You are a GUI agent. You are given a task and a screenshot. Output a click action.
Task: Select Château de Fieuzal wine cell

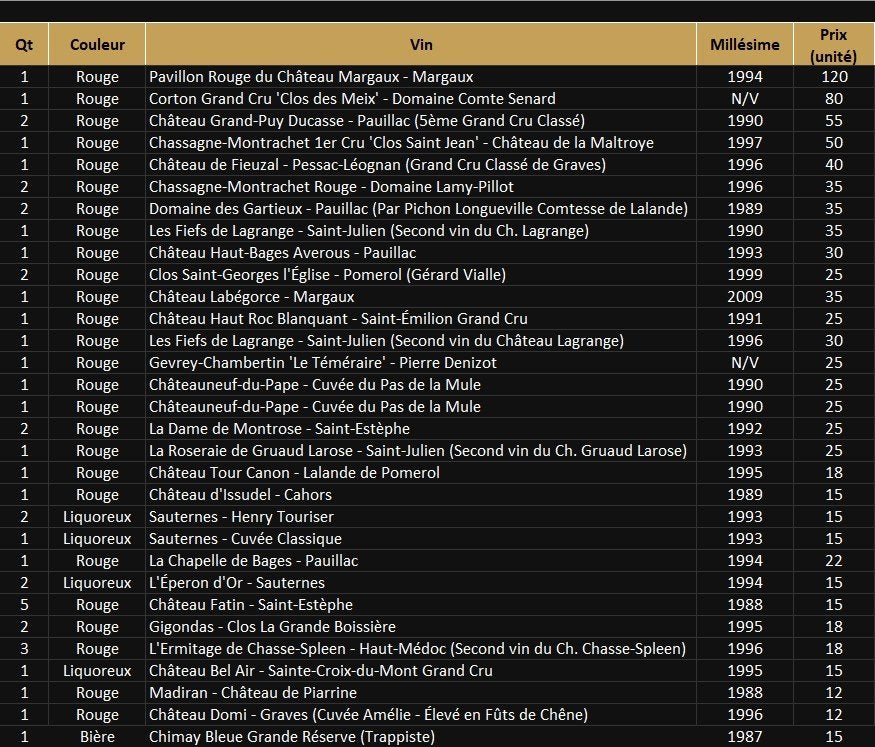click(x=421, y=165)
